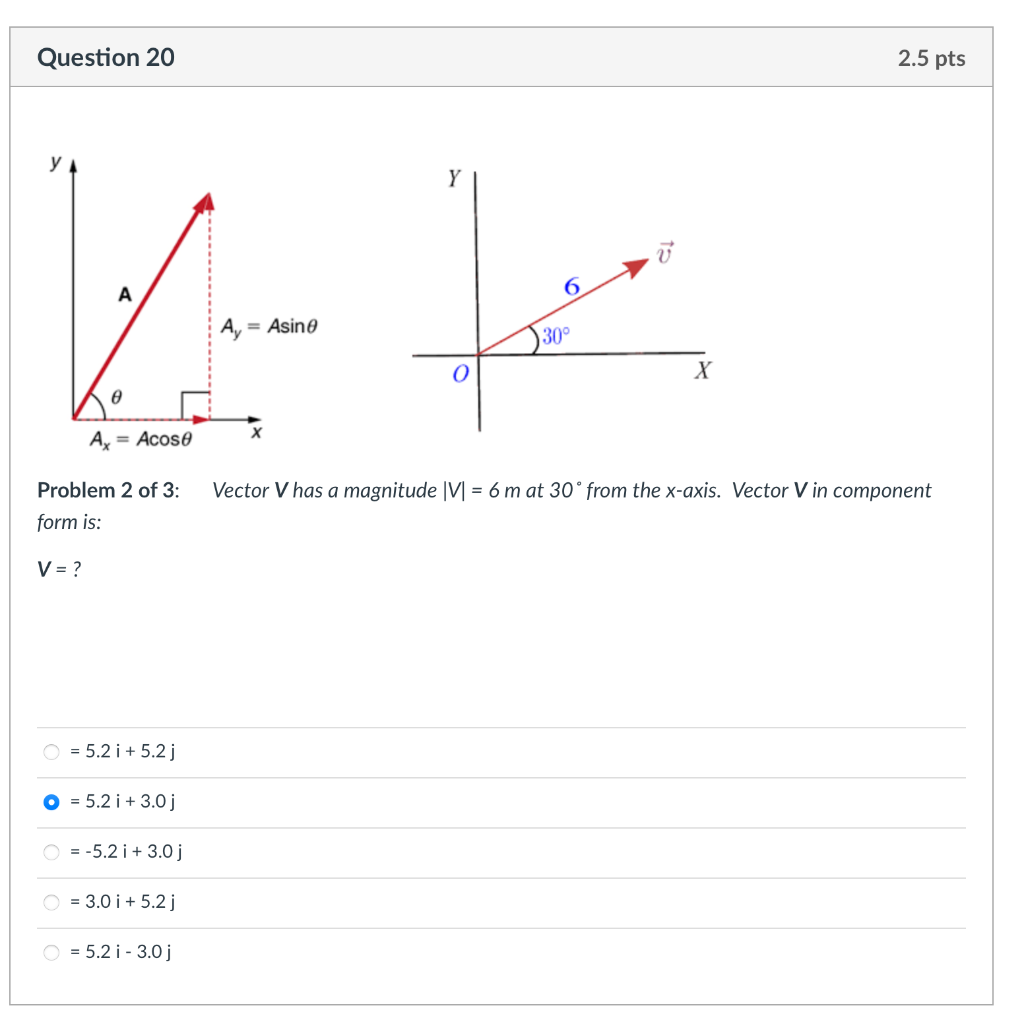The width and height of the screenshot is (1024, 1016).
Task: Click the bold Problem 2 of 3 text
Action: [x=108, y=490]
